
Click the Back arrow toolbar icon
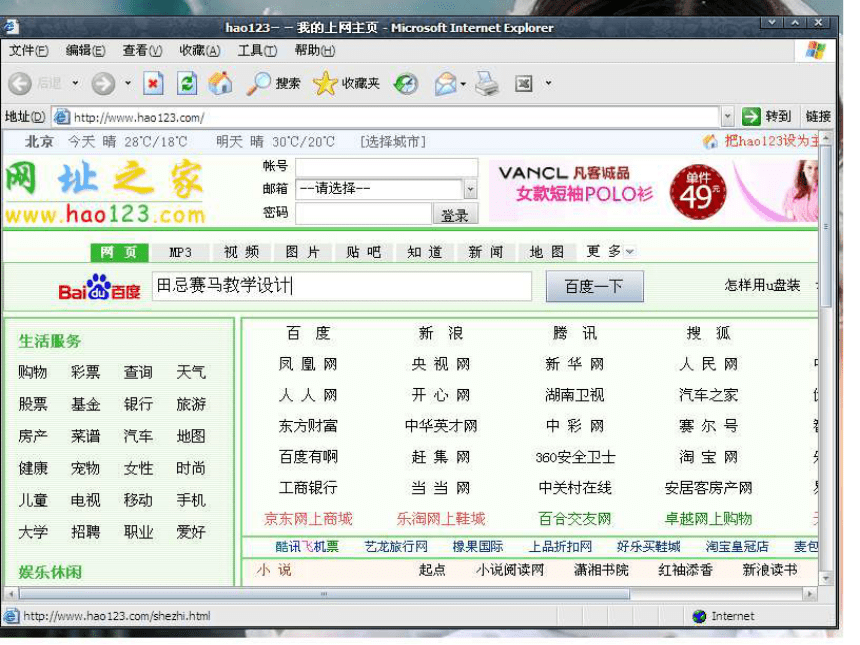point(21,83)
